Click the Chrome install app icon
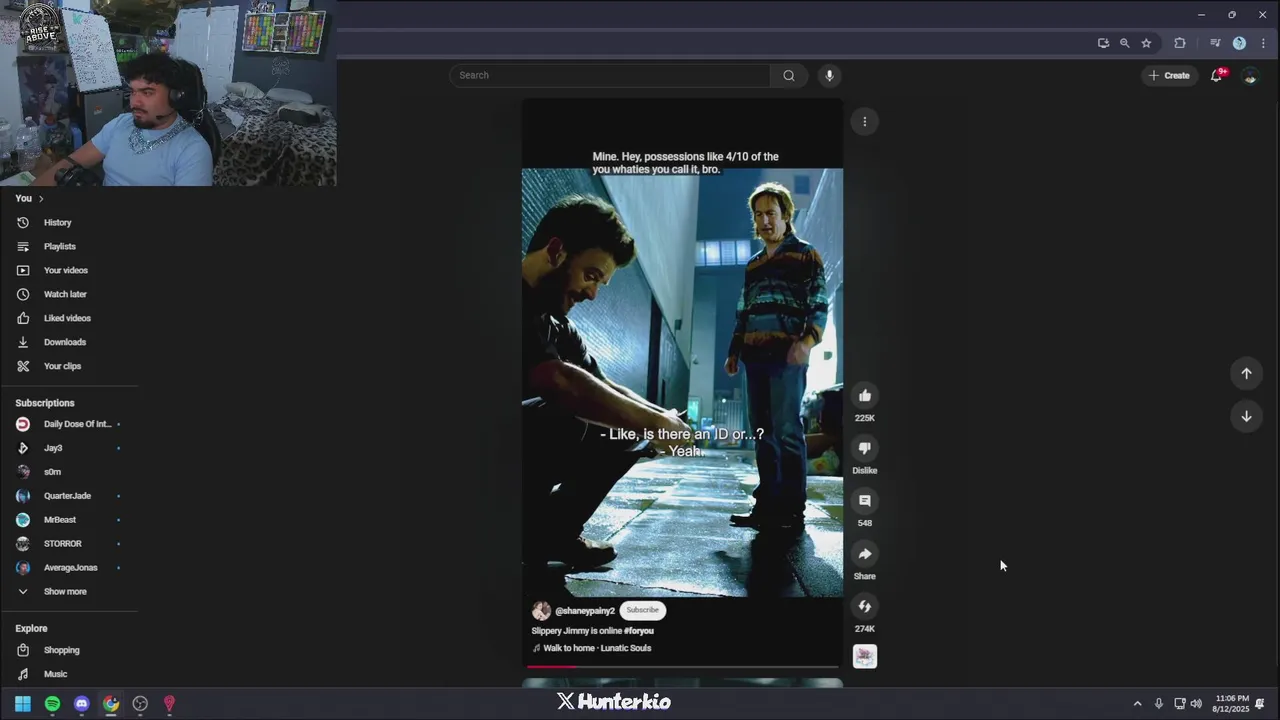This screenshot has width=1280, height=720. [x=1103, y=43]
